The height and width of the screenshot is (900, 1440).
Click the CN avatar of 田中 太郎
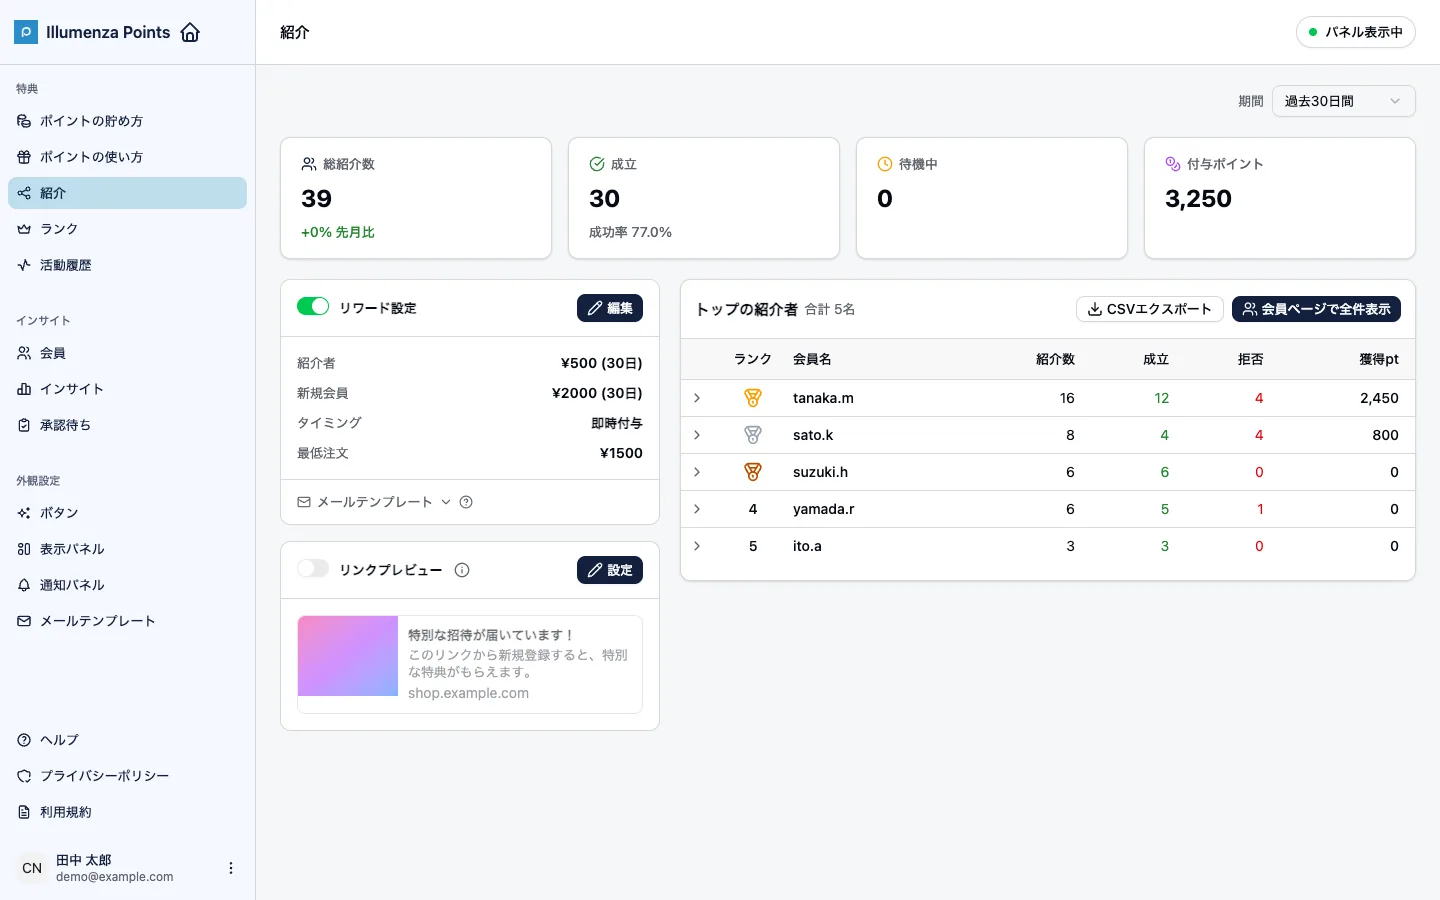[32, 868]
